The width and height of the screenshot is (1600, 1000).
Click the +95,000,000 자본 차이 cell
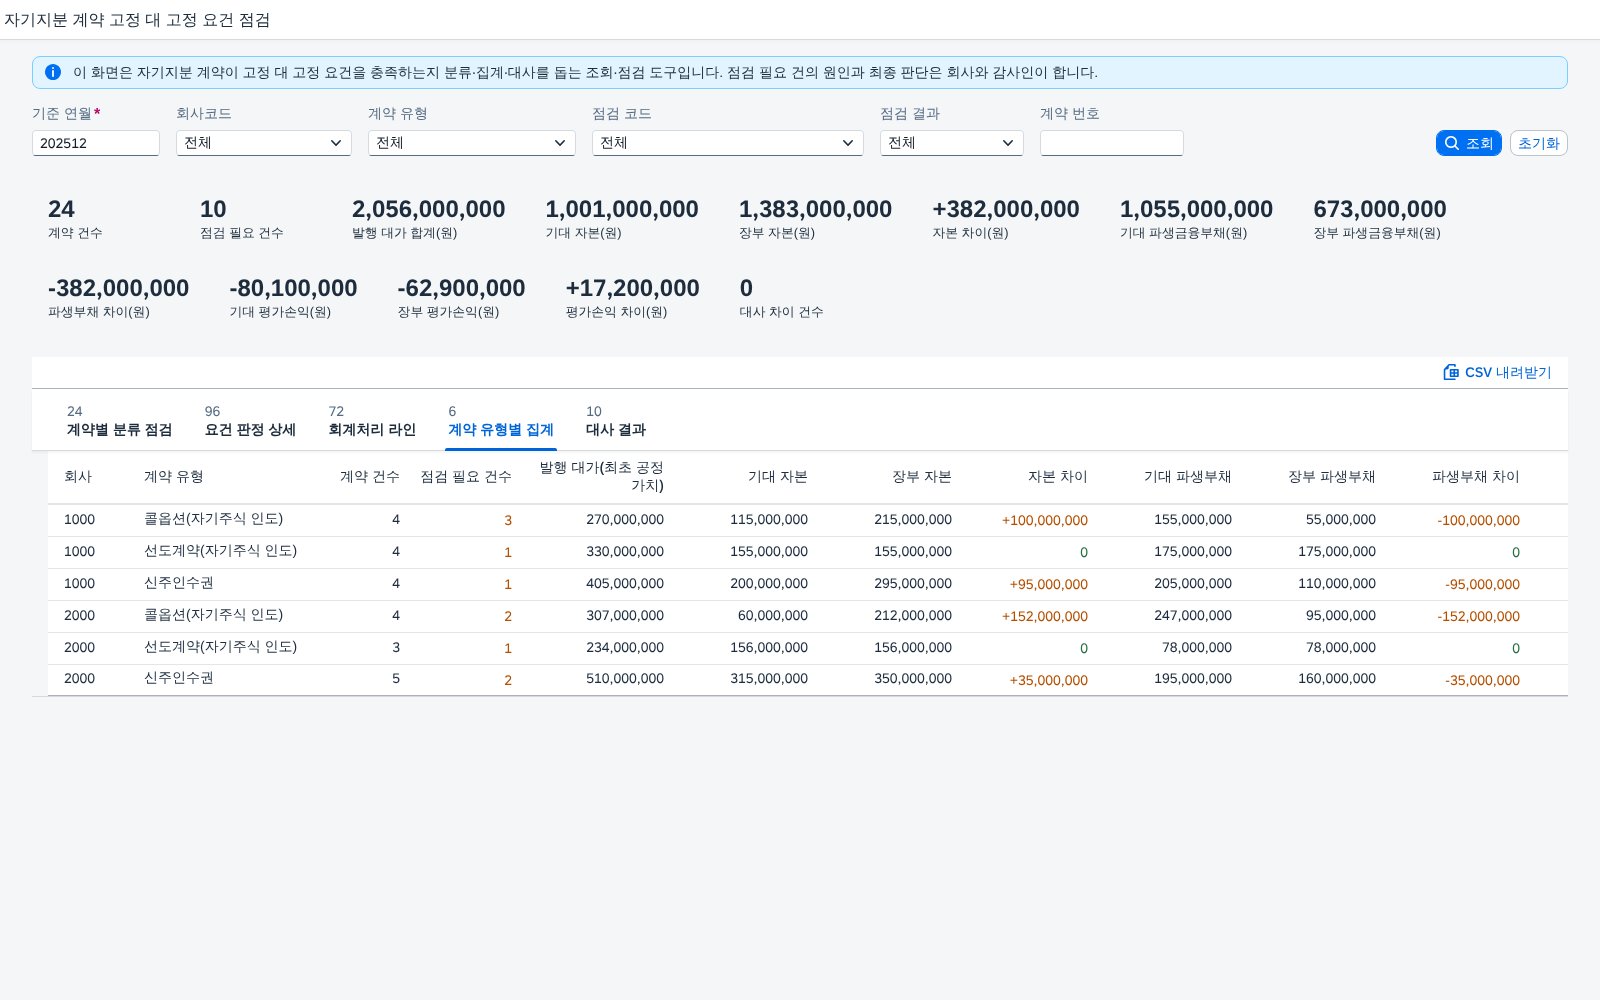1049,584
